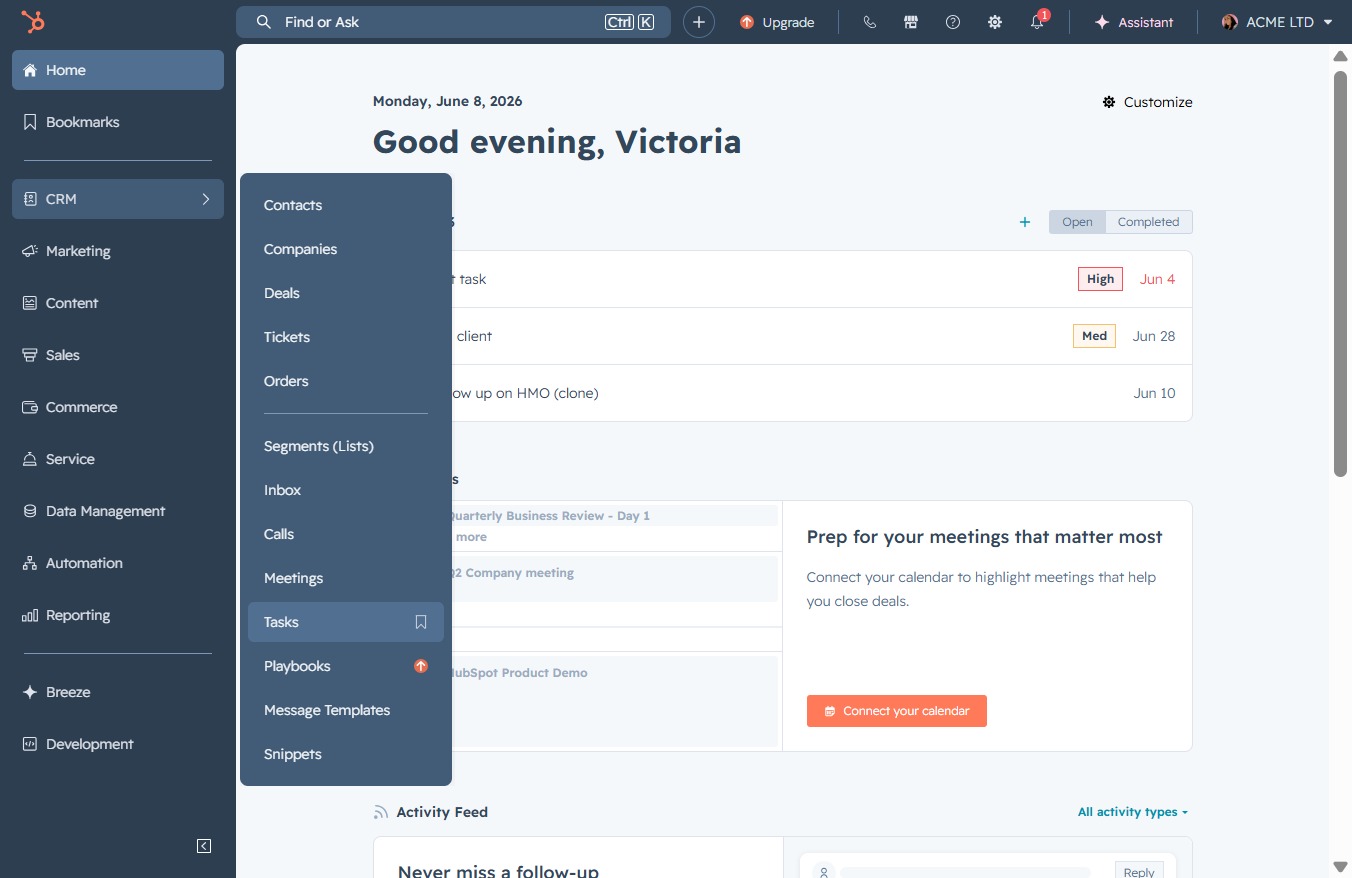Image resolution: width=1352 pixels, height=878 pixels.
Task: Open the ACME LTD account menu
Action: coord(1277,22)
